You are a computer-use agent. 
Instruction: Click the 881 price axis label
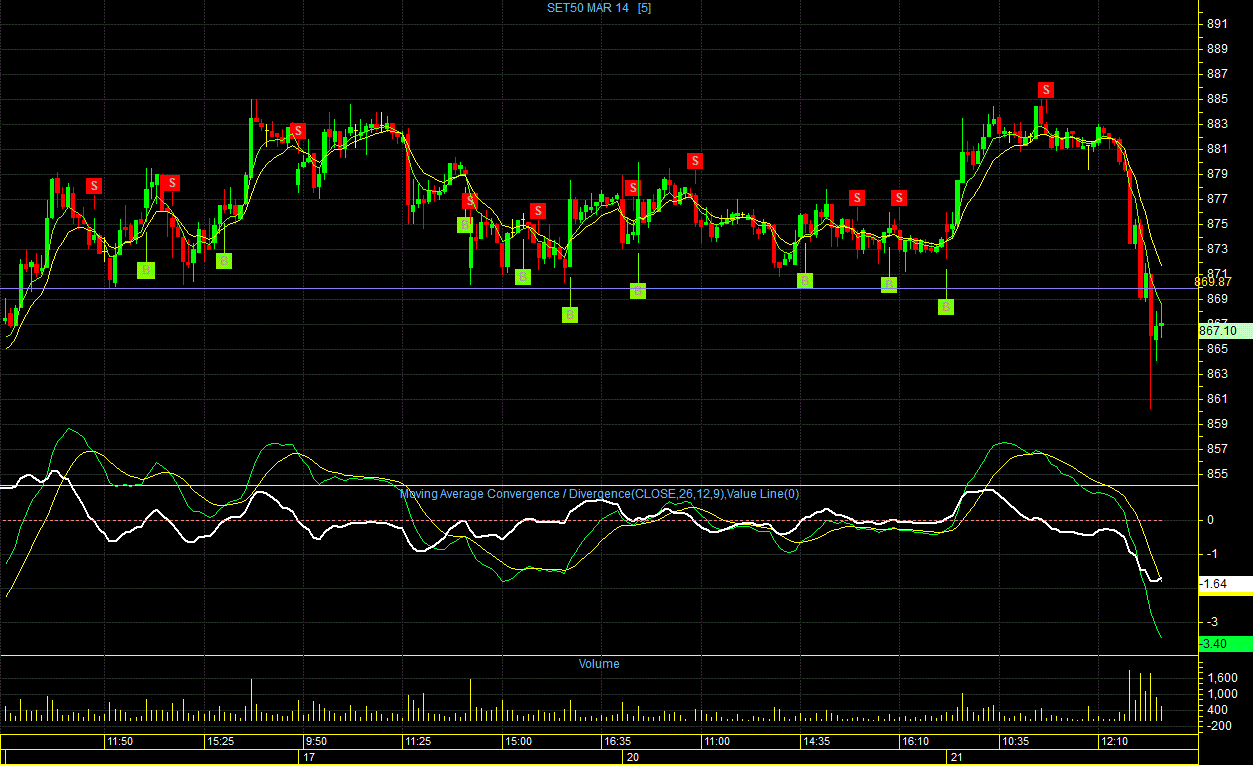coord(1218,149)
